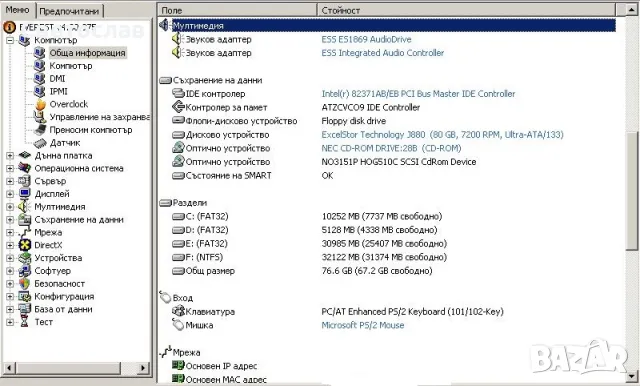Viewport: 640px width, 386px height.
Task: Expand the Тест tree node
Action: tap(10, 322)
